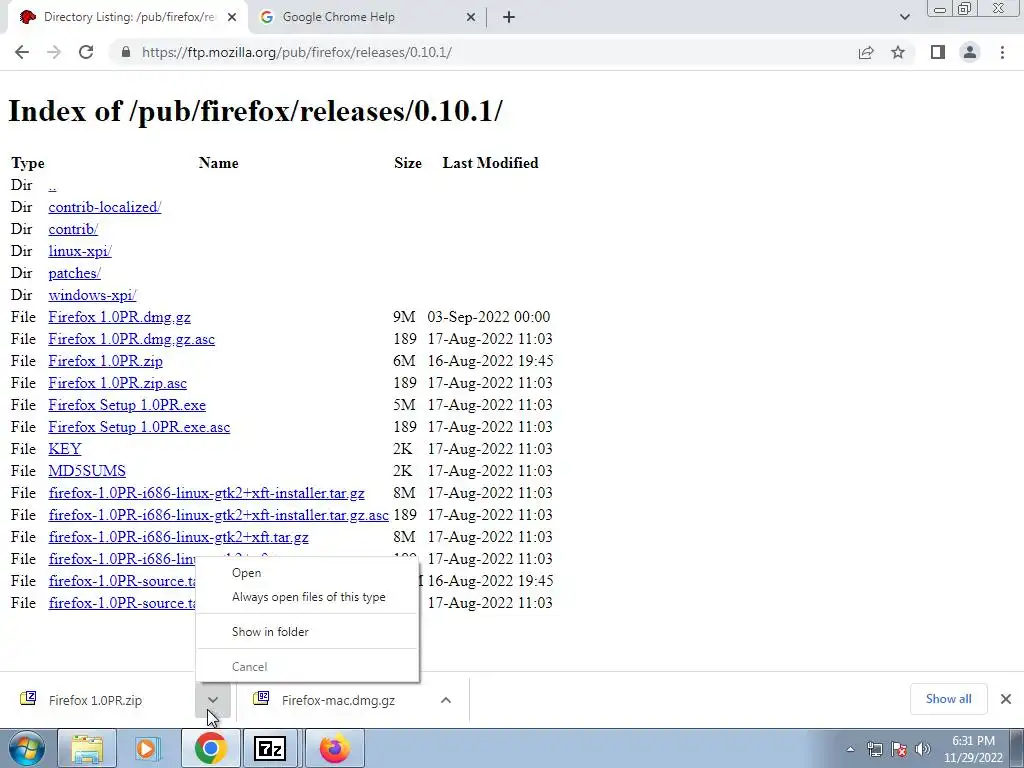Open Windows Media Player from taskbar
The width and height of the screenshot is (1024, 768).
[x=148, y=749]
